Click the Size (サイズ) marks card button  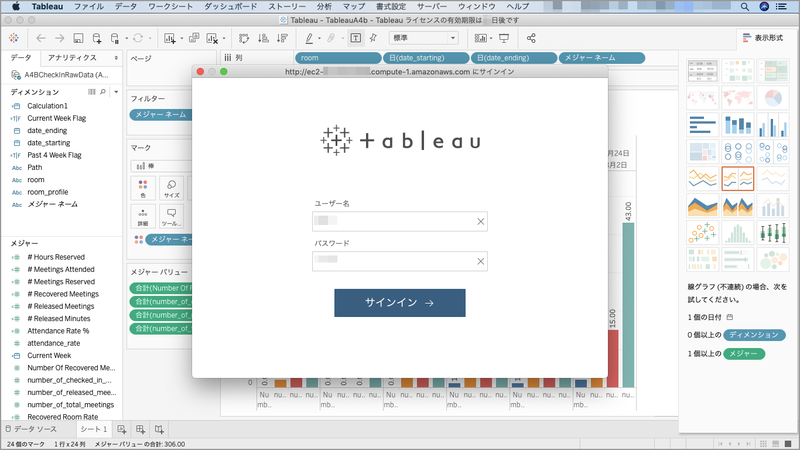pos(171,188)
